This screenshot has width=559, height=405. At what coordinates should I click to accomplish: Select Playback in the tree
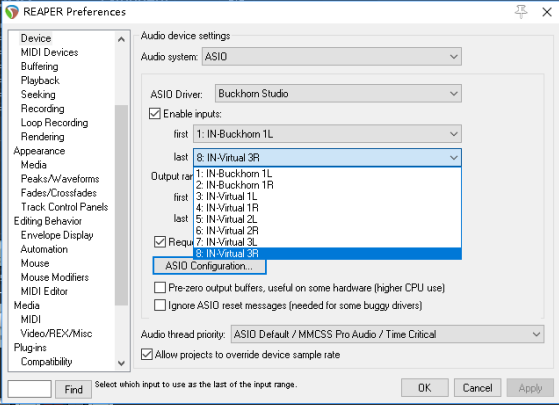[x=40, y=80]
